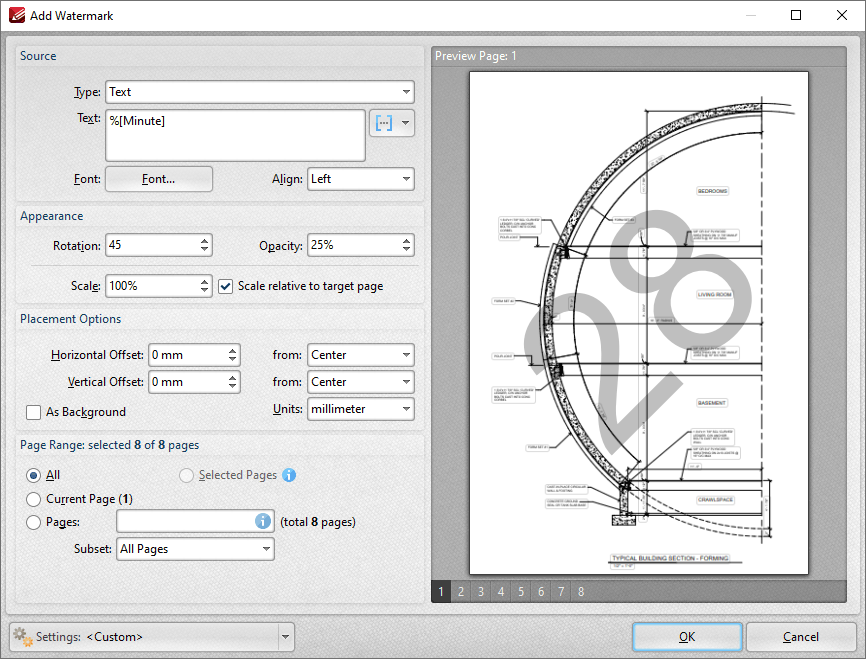Image resolution: width=866 pixels, height=659 pixels.
Task: Click the Cancel button
Action: tap(800, 637)
